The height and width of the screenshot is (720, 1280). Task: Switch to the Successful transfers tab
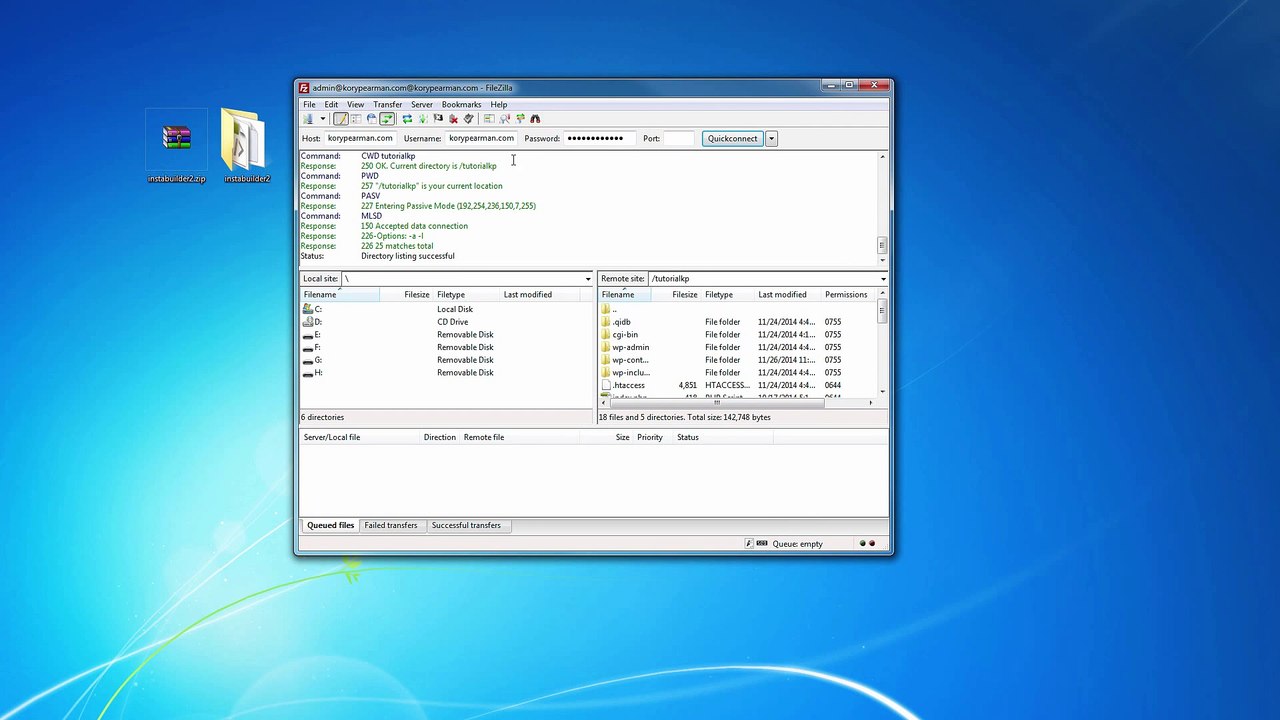(466, 525)
